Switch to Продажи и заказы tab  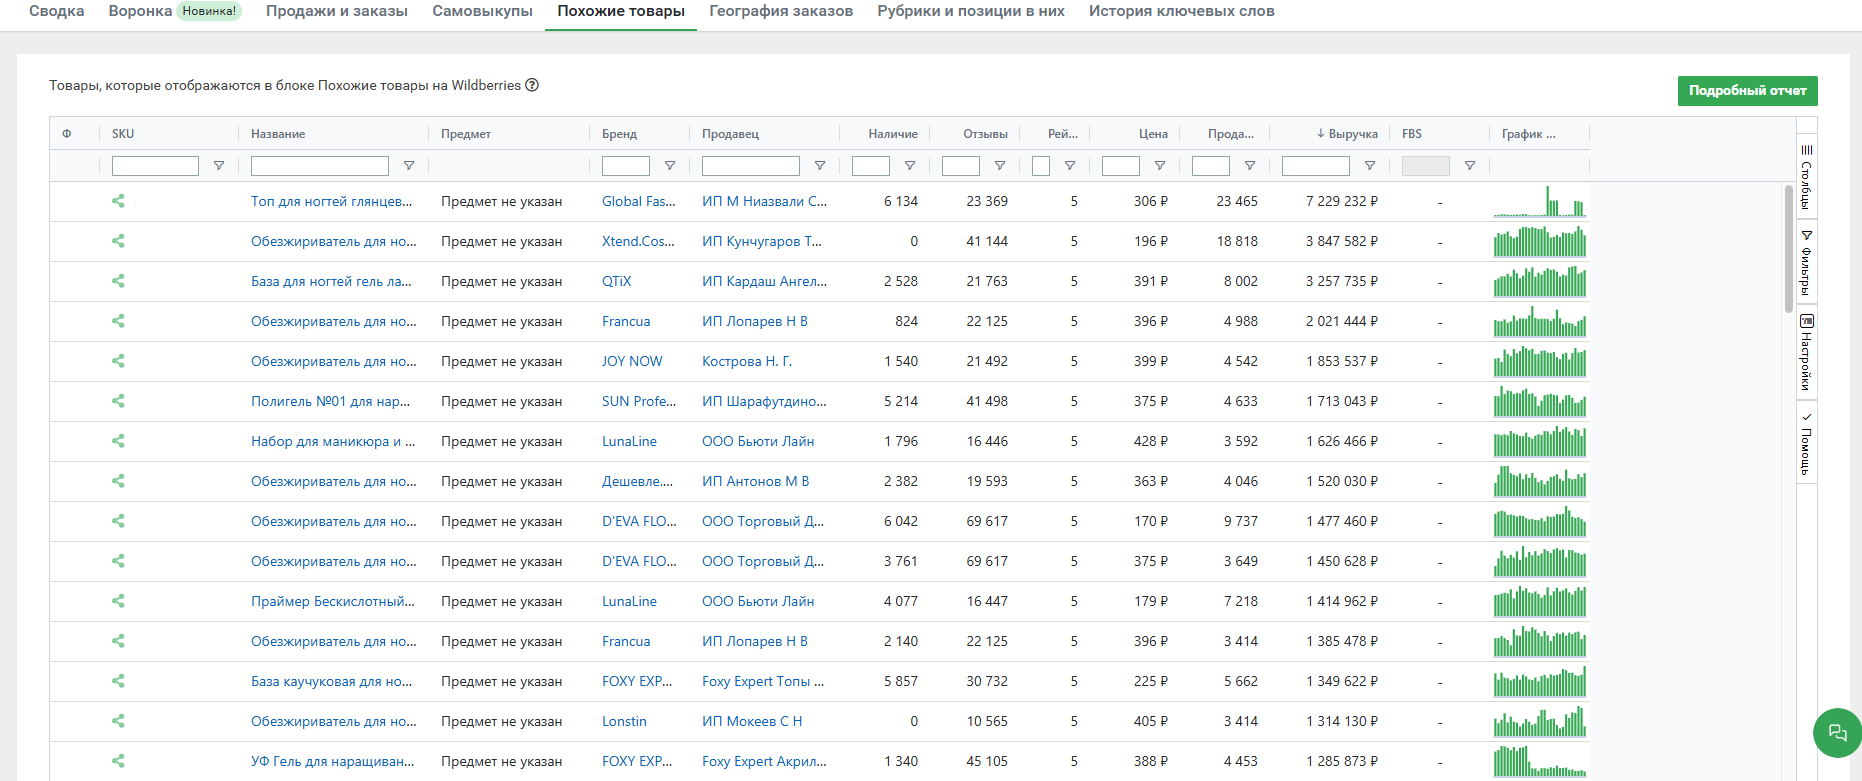click(x=337, y=11)
